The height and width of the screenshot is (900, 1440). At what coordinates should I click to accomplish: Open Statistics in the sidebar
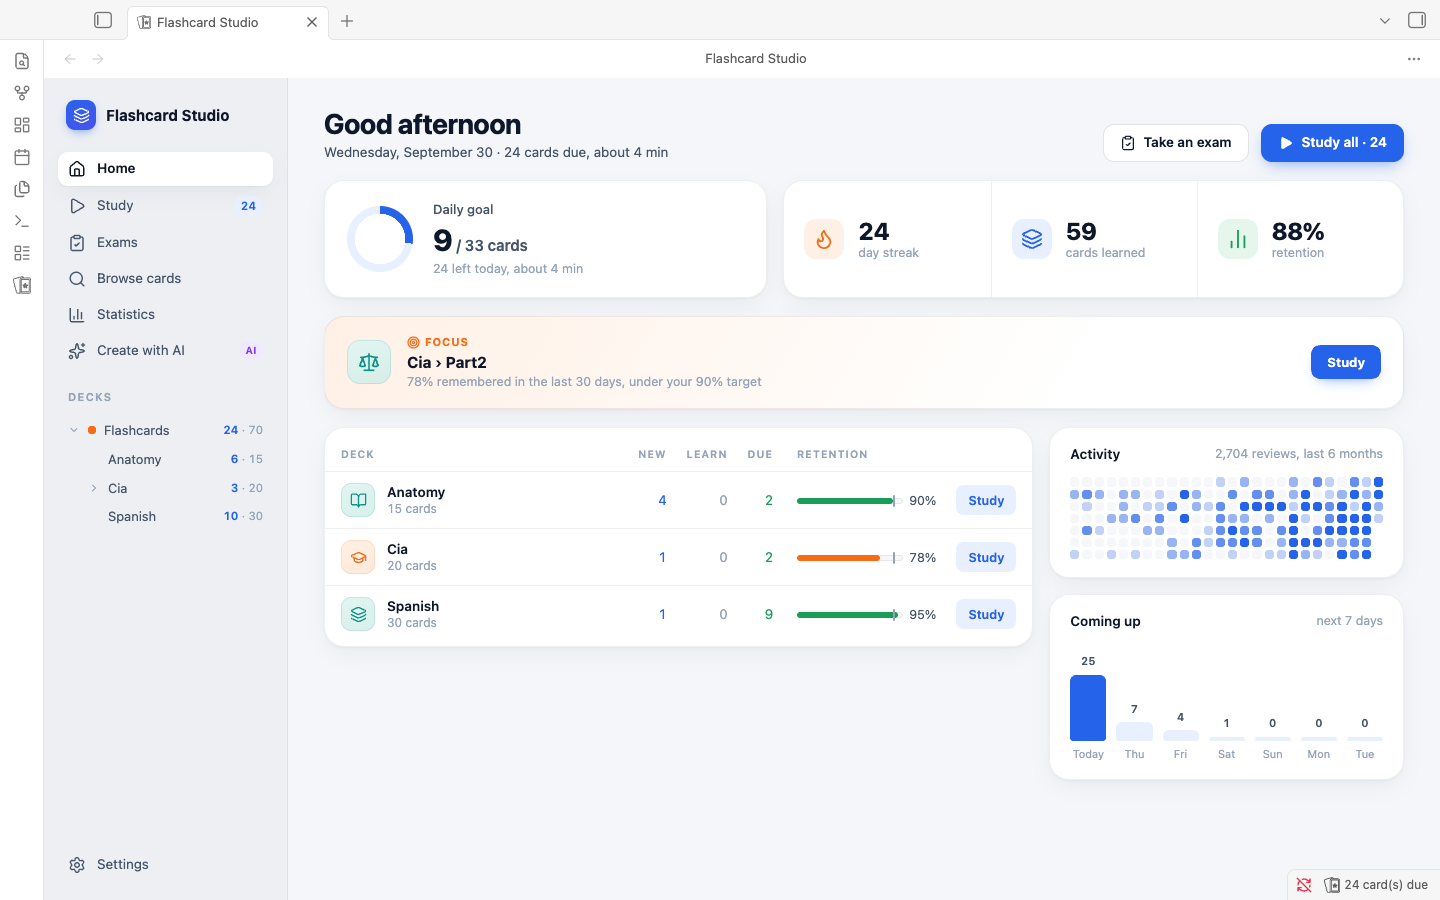pyautogui.click(x=165, y=314)
